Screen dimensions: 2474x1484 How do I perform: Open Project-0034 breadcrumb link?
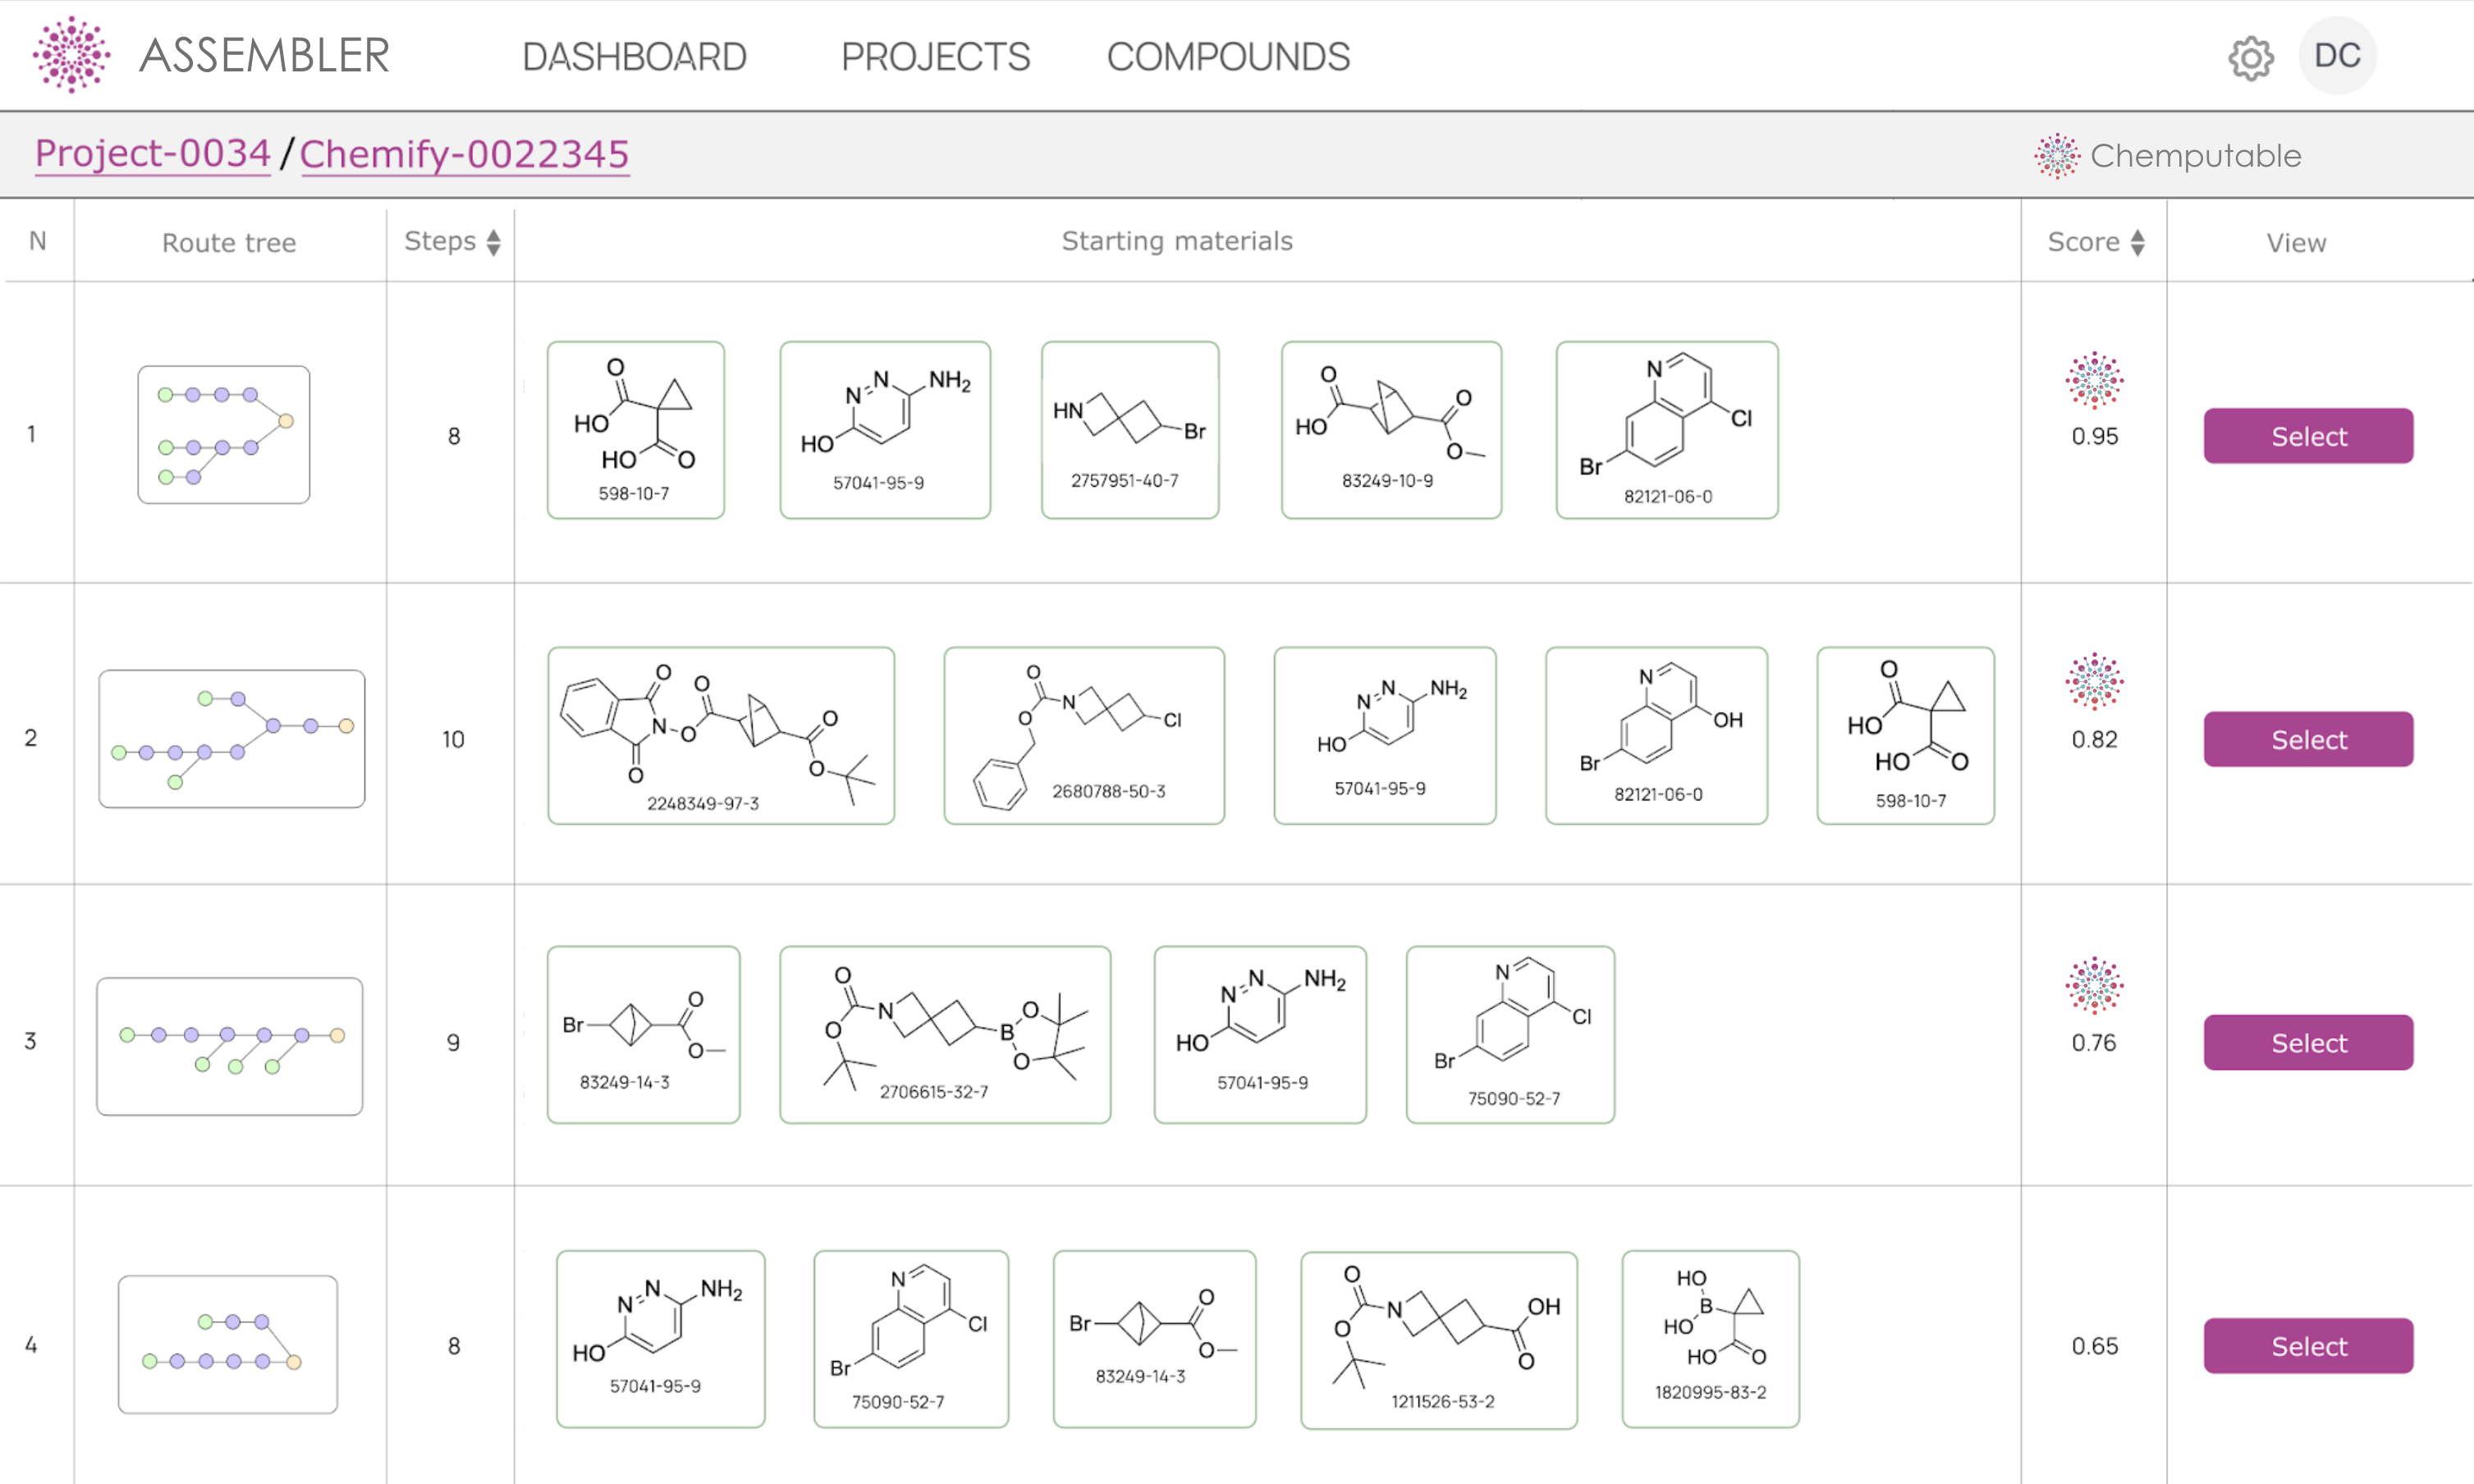(152, 154)
